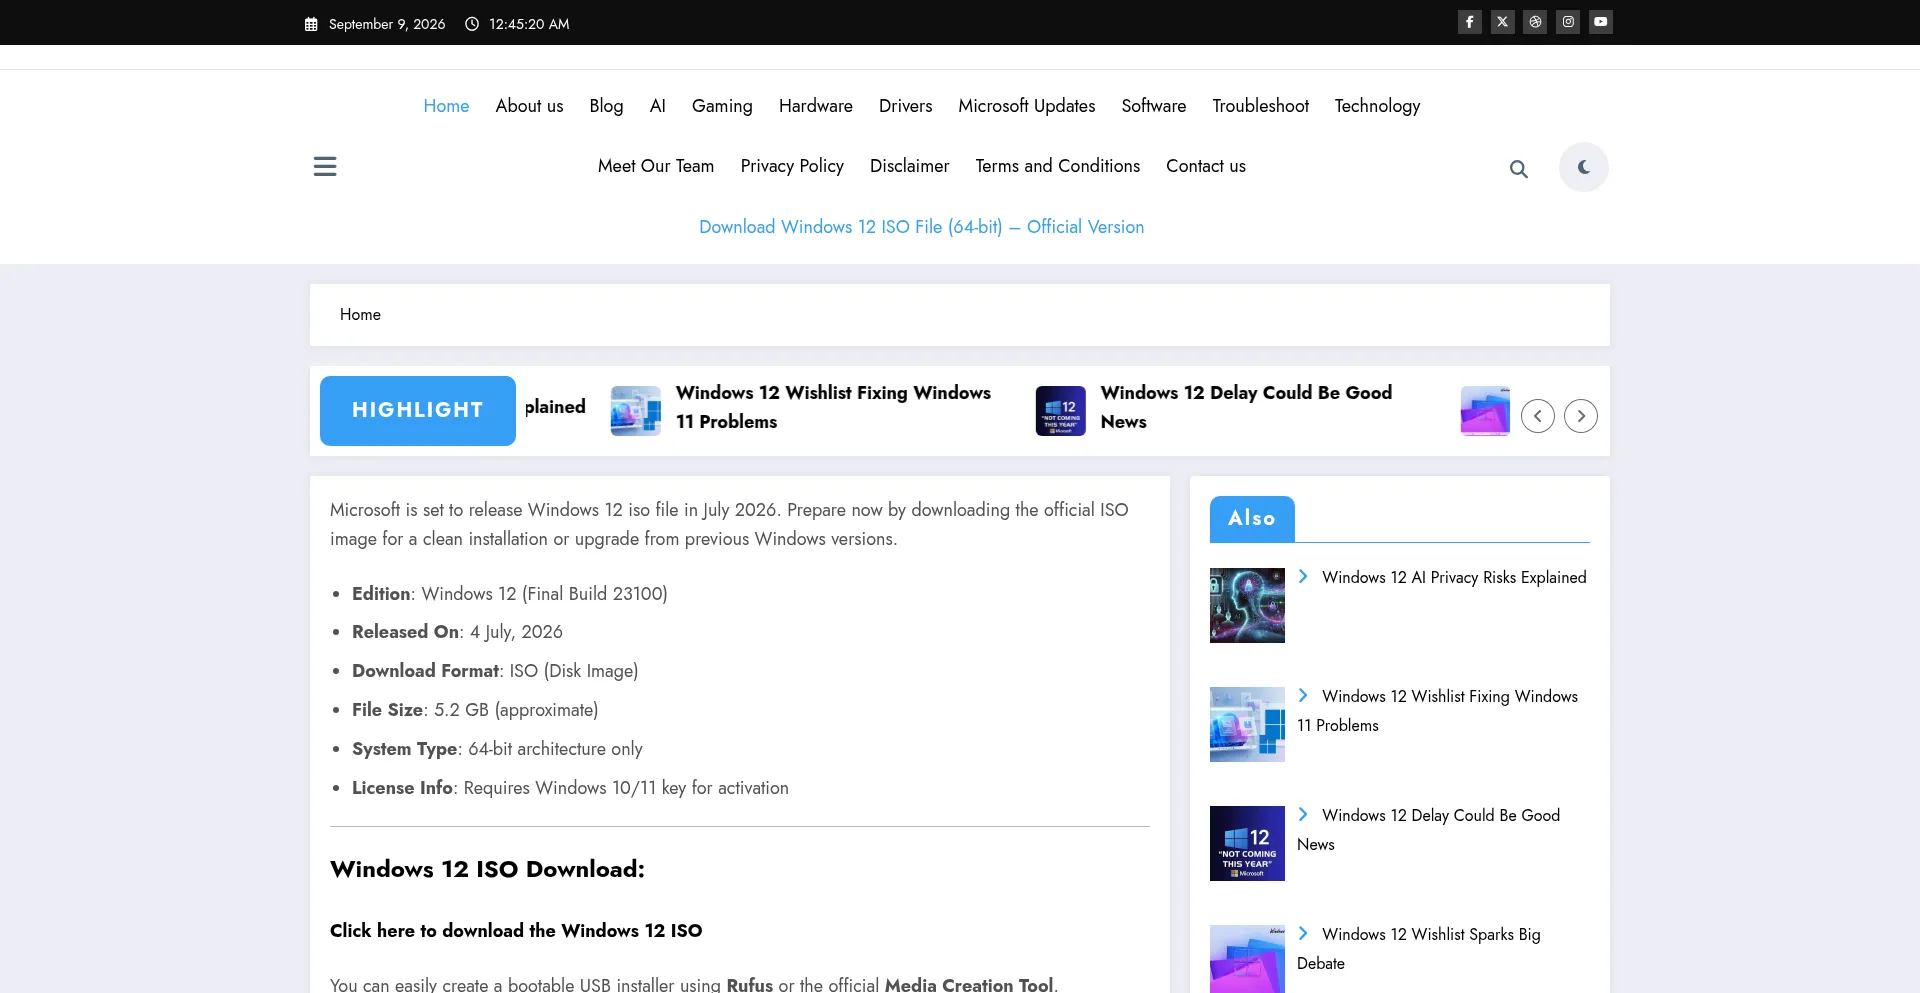Click the 12:45:20 AM time text
The image size is (1920, 993).
(x=529, y=24)
